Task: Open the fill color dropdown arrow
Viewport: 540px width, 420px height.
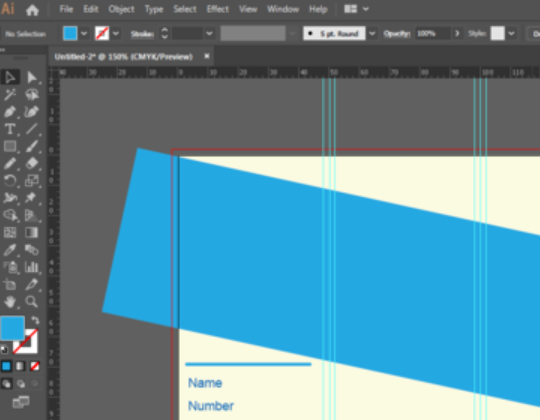Action: tap(84, 34)
